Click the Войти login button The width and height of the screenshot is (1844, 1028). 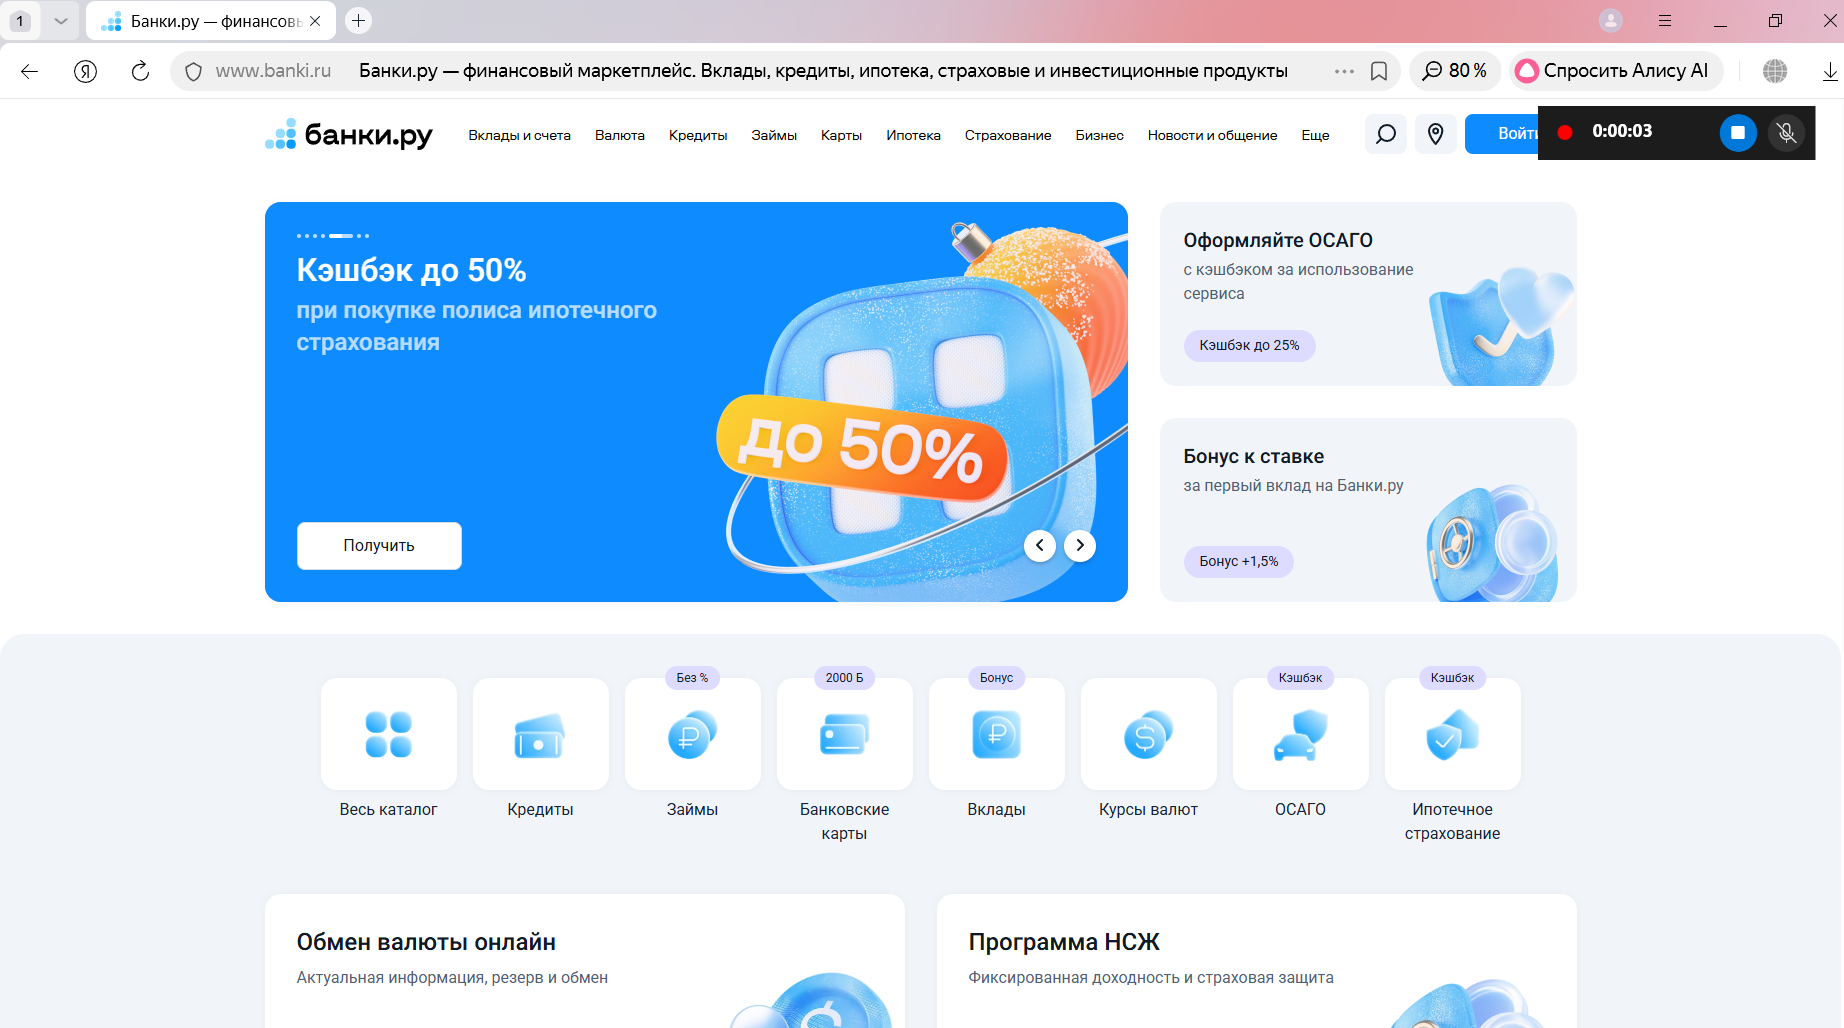tap(1503, 134)
